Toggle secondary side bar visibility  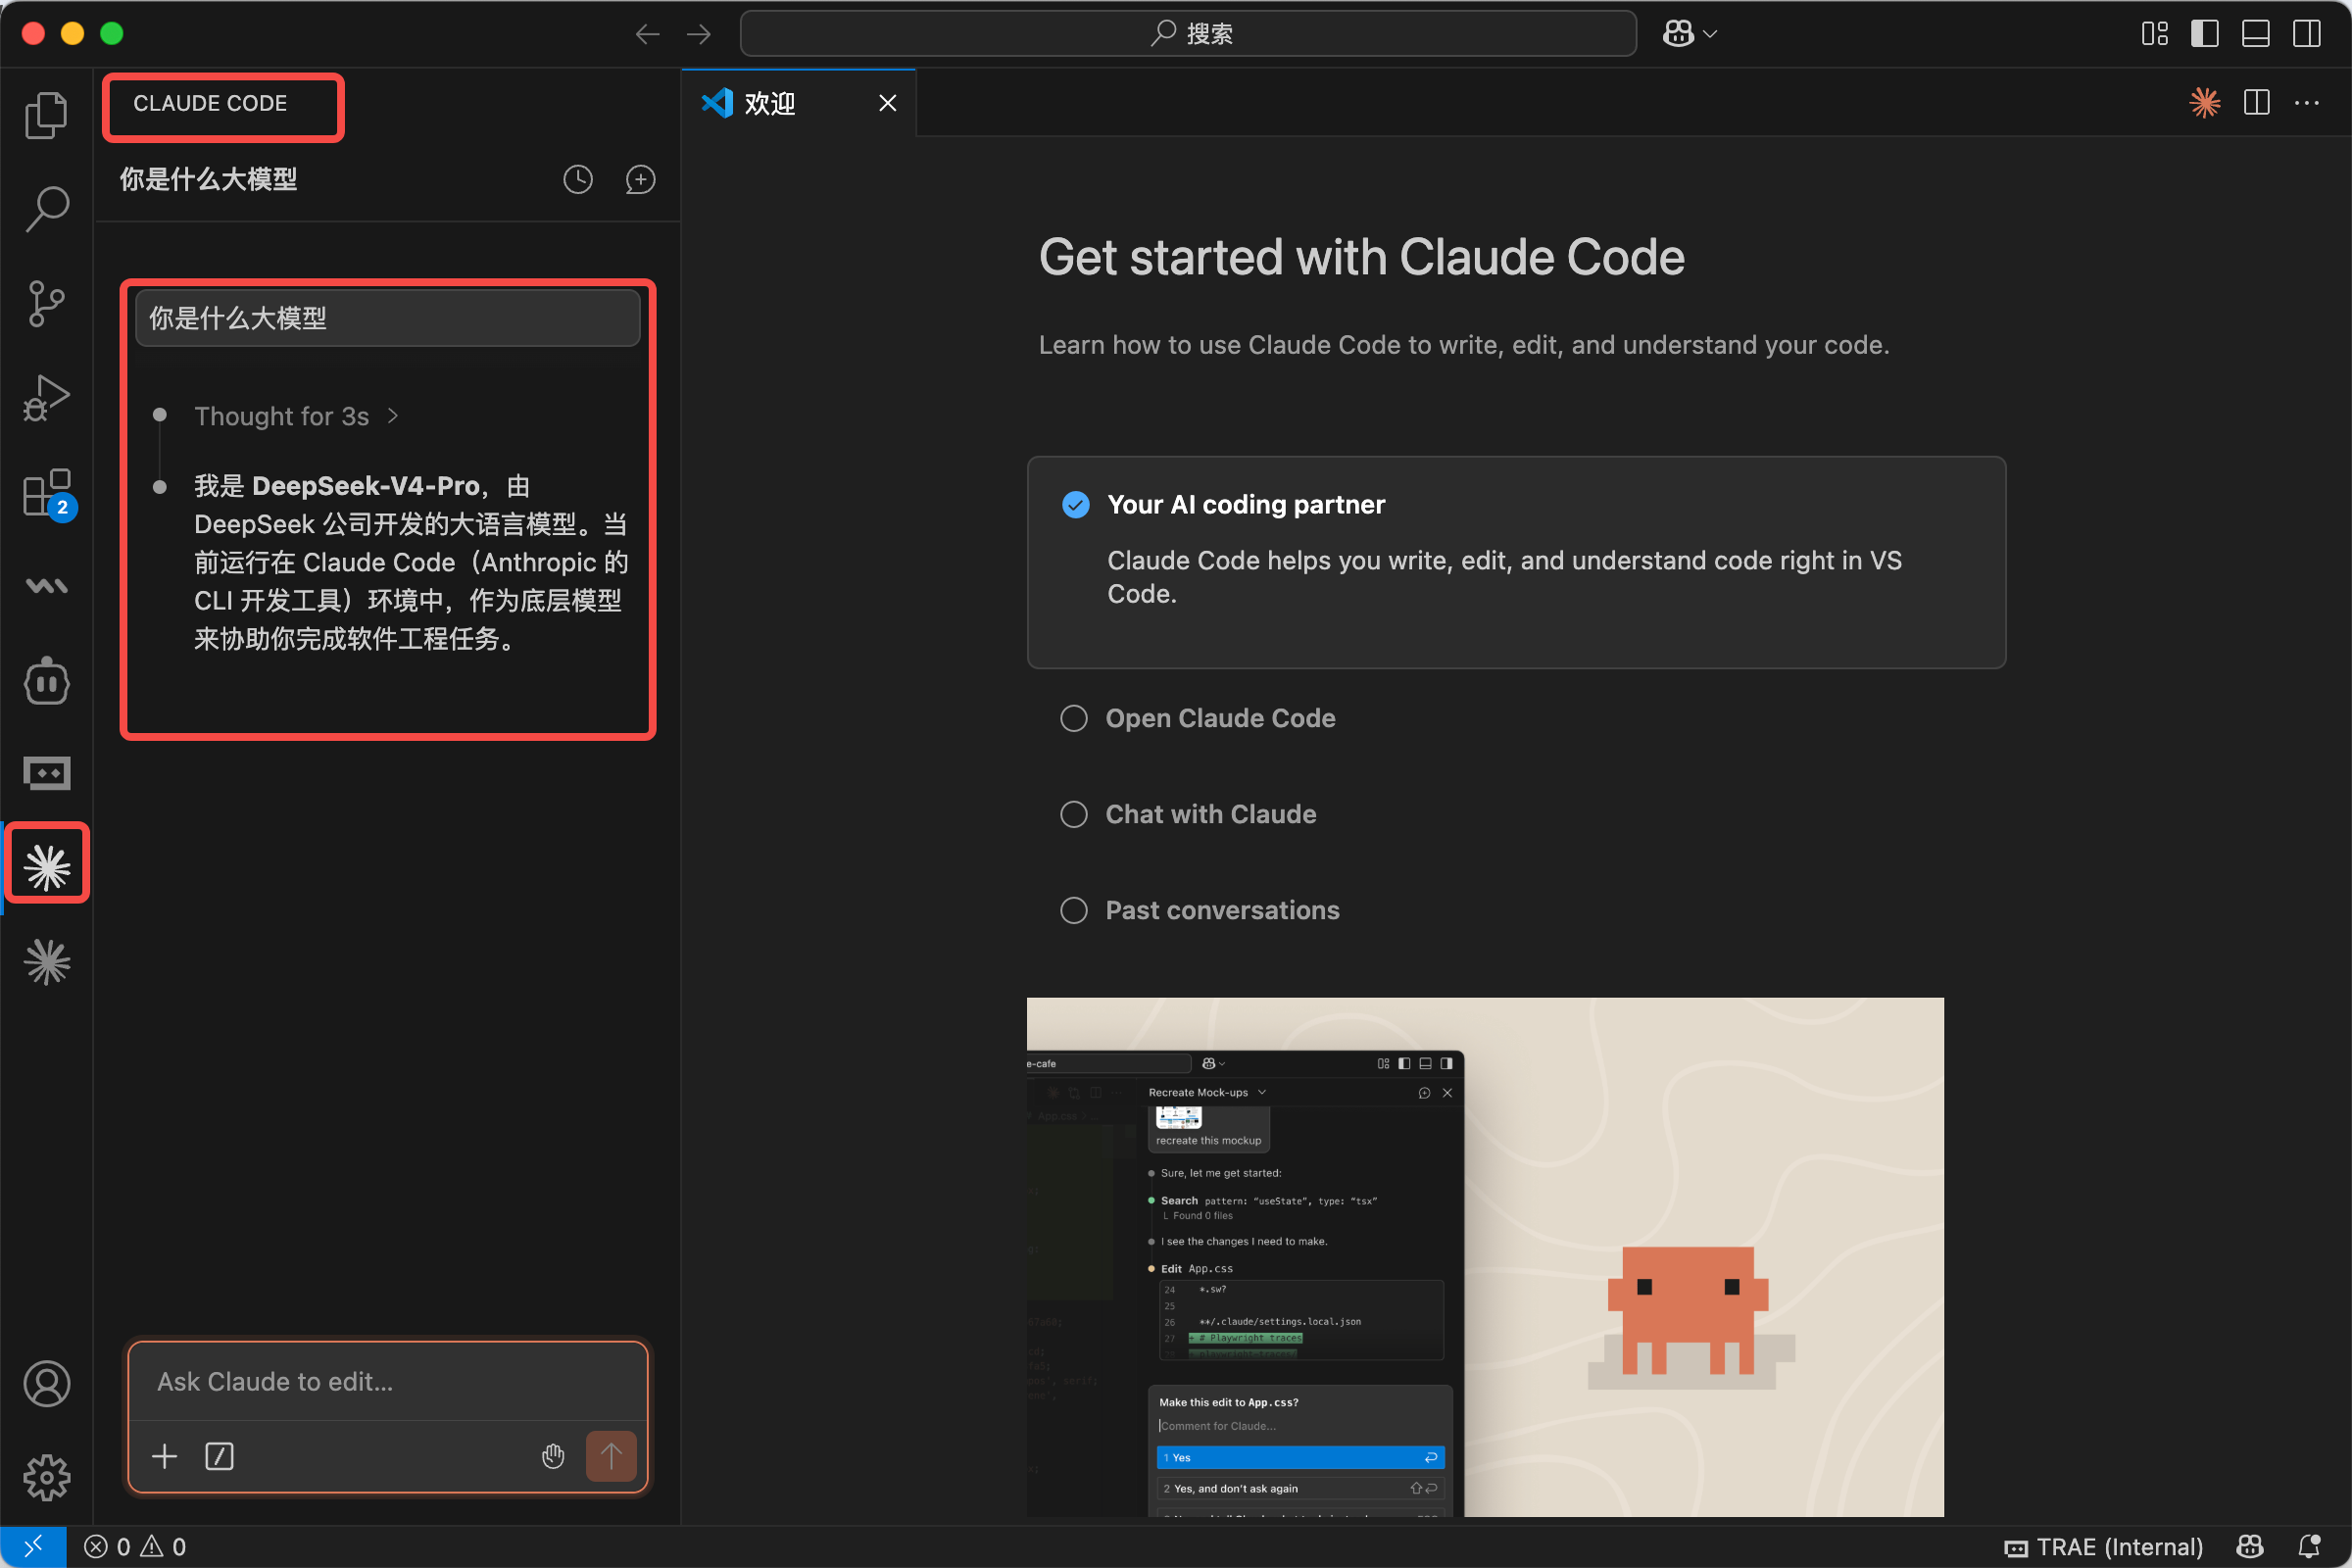[x=2307, y=34]
